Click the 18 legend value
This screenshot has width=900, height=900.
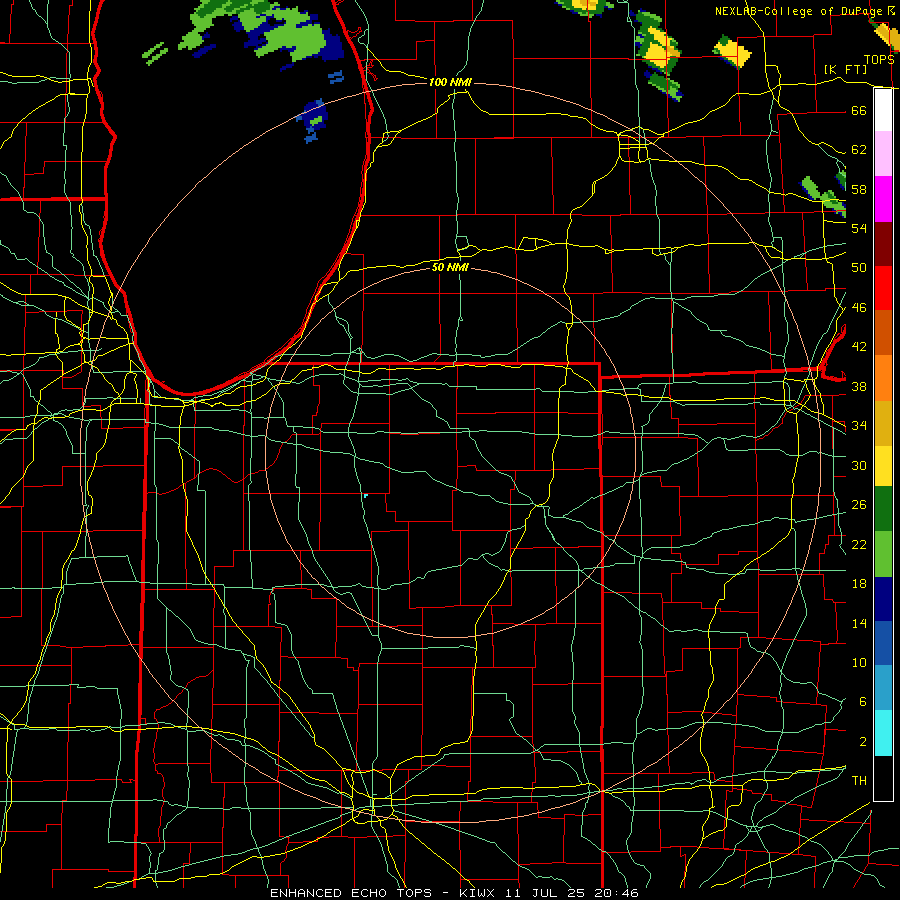point(859,584)
